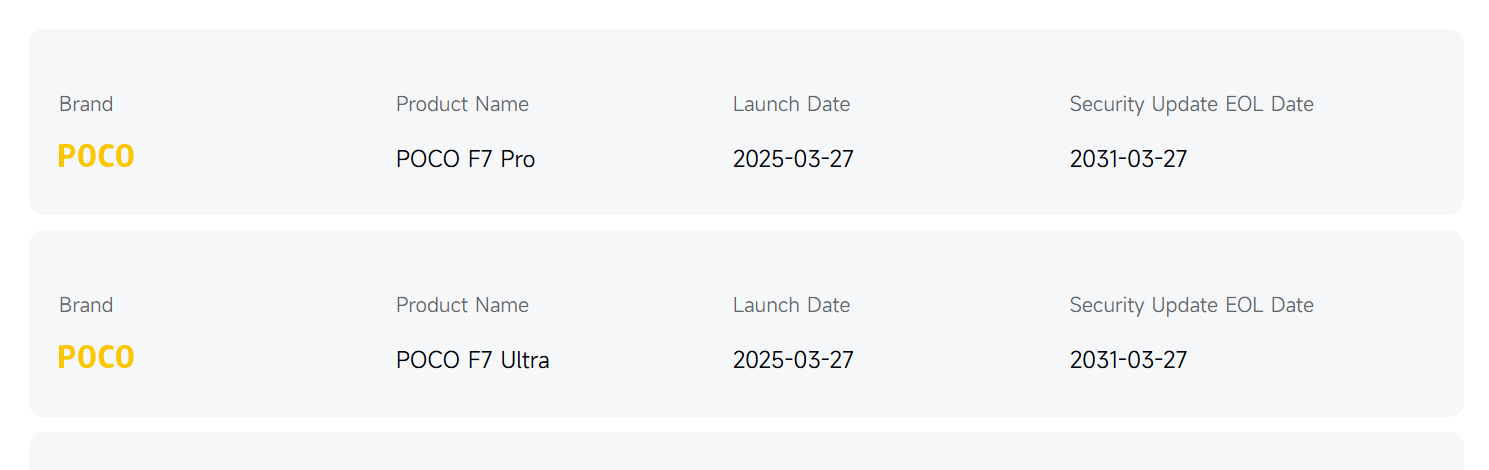
Task: Click the POCO logo in the F7 Ultra card
Action: (x=96, y=358)
